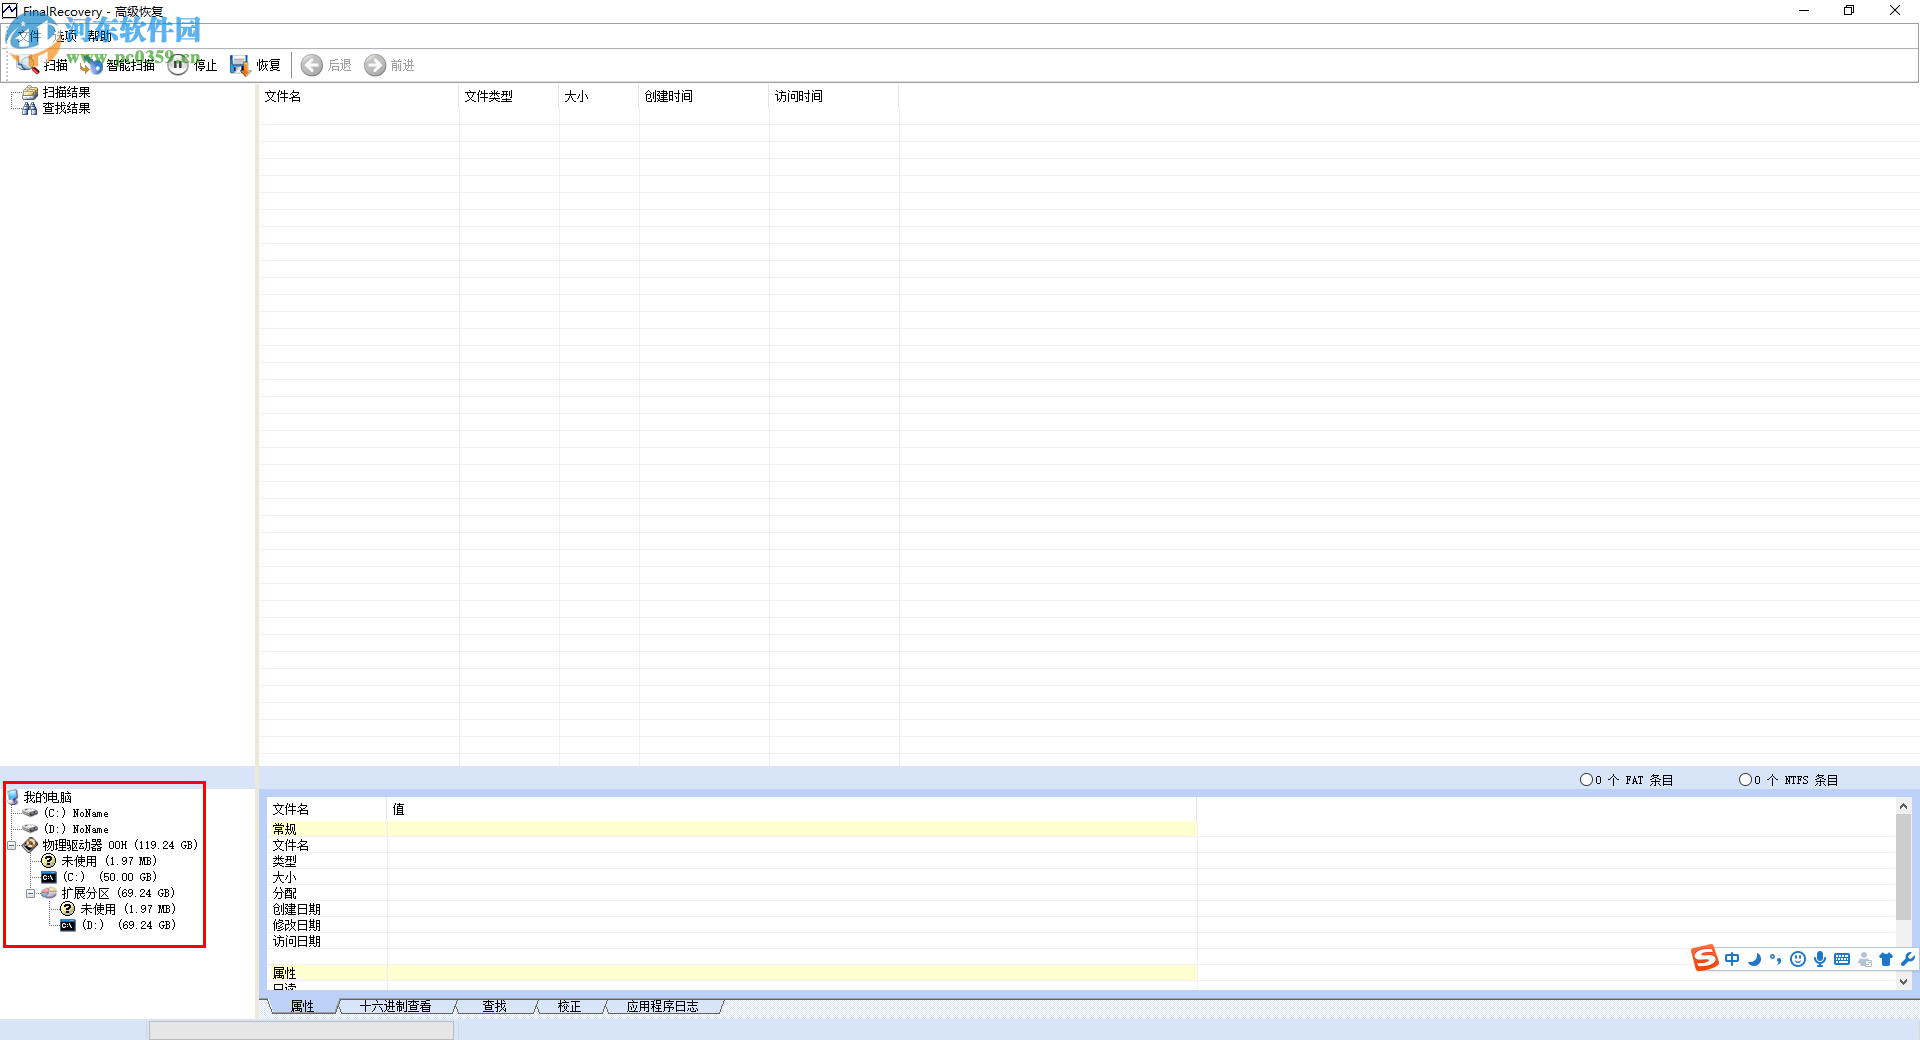This screenshot has width=1920, height=1040.
Task: Click the 我的电脑 computer icon
Action: point(13,797)
